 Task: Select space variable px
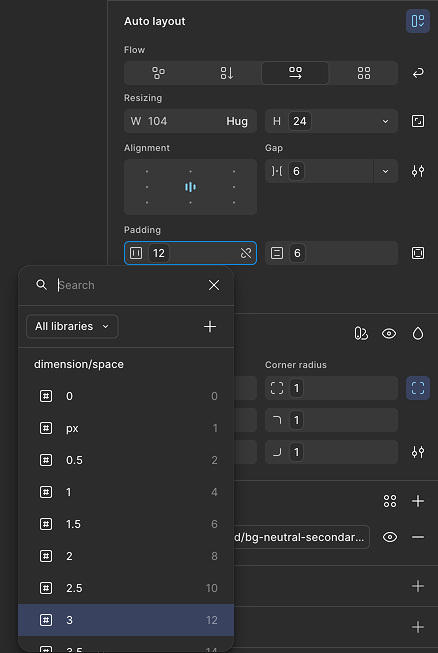(126, 428)
